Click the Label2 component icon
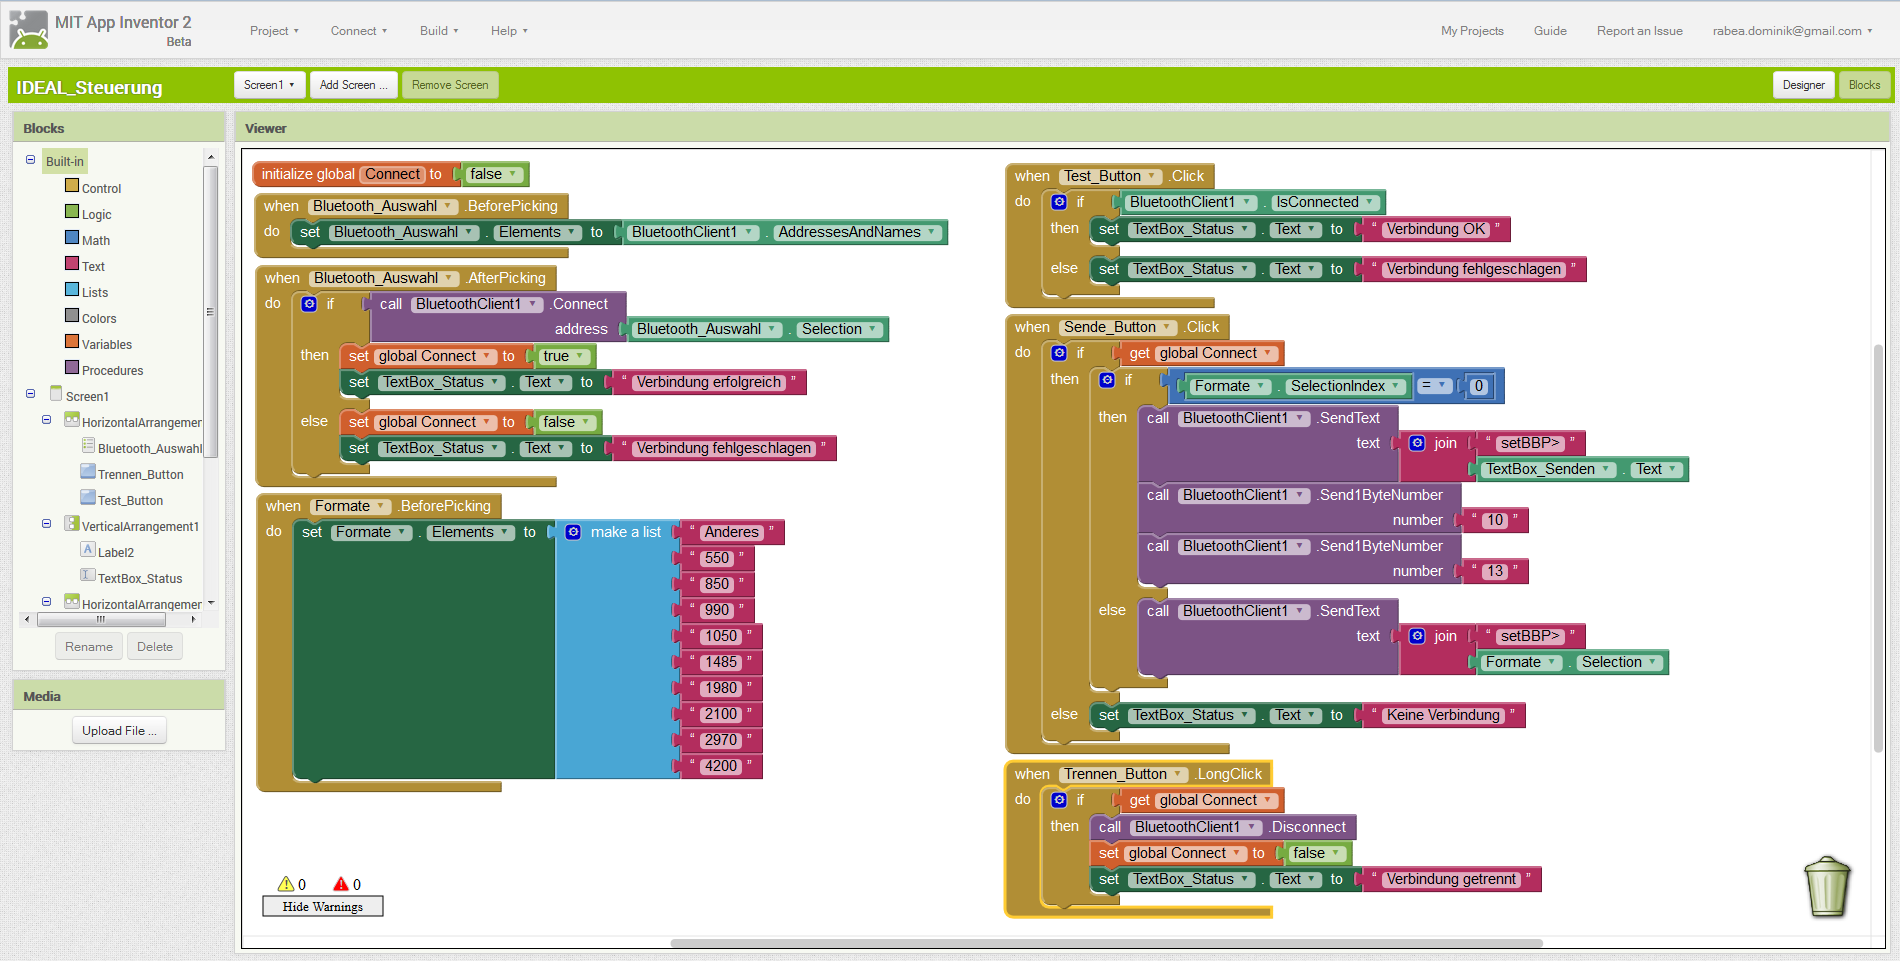The width and height of the screenshot is (1900, 961). tap(88, 550)
